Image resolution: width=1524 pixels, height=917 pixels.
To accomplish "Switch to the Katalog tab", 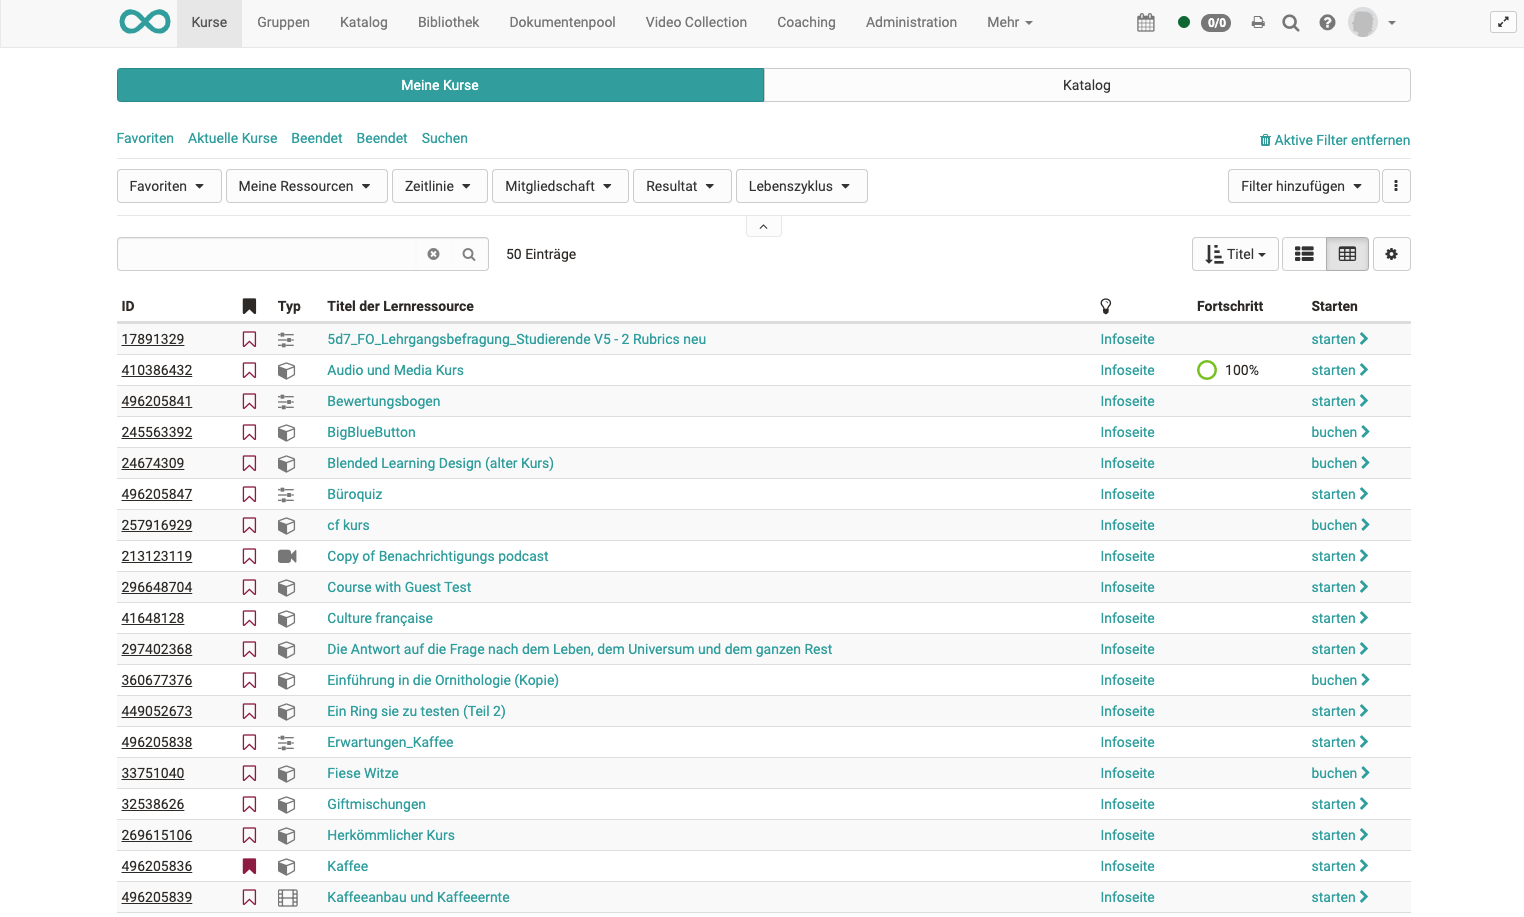I will (1087, 85).
